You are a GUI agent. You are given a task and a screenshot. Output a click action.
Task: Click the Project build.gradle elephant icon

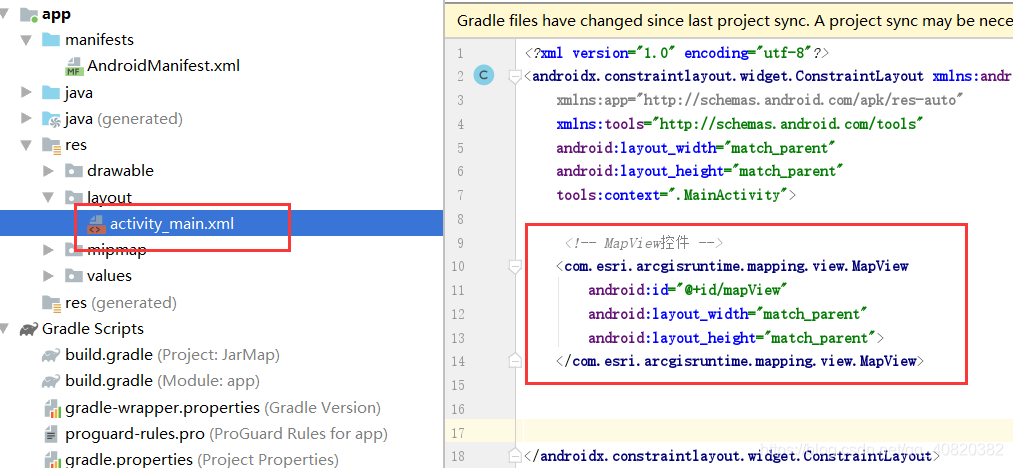pyautogui.click(x=51, y=355)
